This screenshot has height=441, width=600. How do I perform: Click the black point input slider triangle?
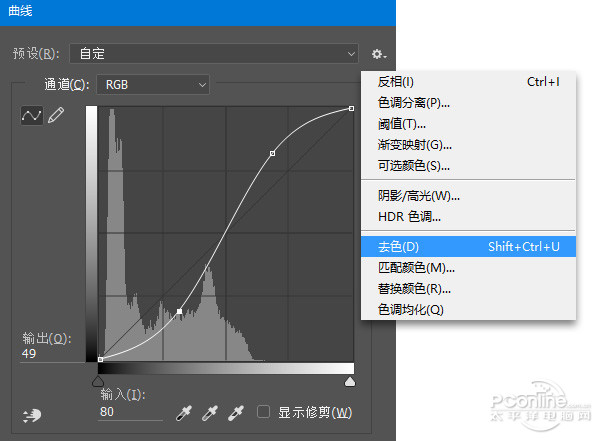(x=98, y=381)
